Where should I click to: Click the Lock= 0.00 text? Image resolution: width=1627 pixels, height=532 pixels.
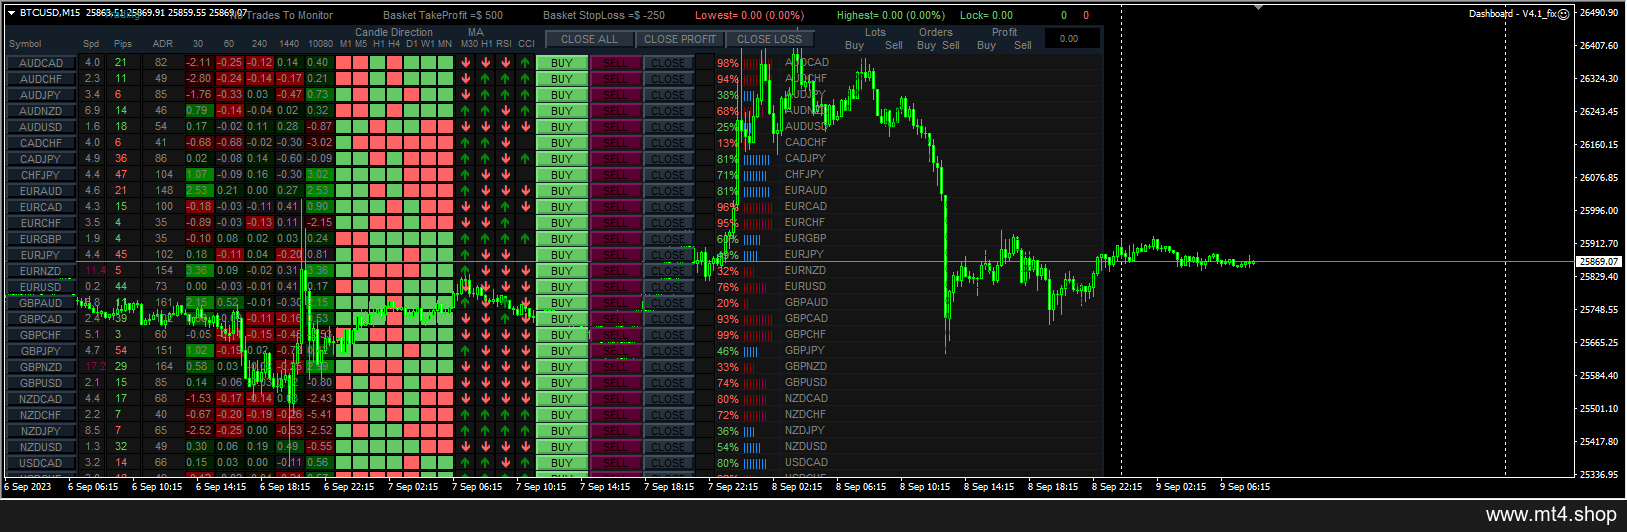[986, 15]
